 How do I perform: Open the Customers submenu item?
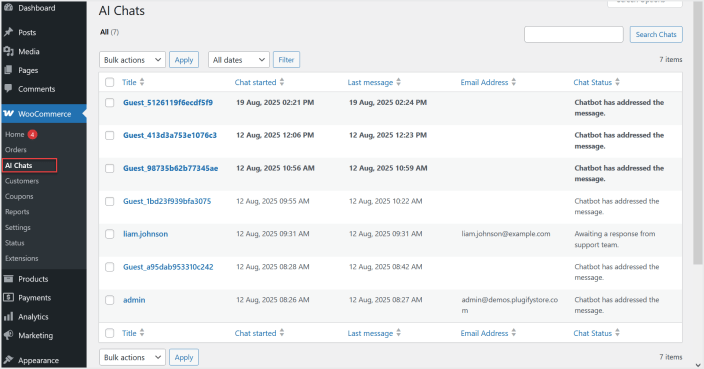[x=22, y=181]
